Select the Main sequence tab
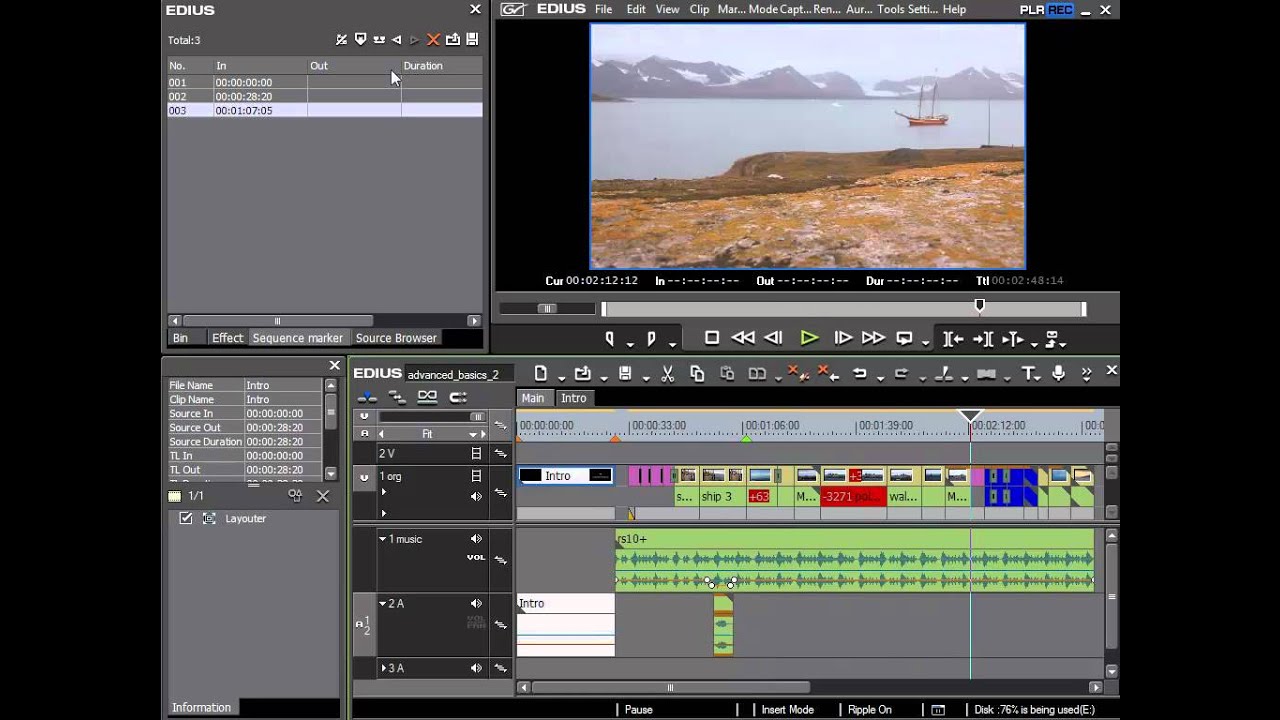Image resolution: width=1280 pixels, height=720 pixels. [x=533, y=398]
